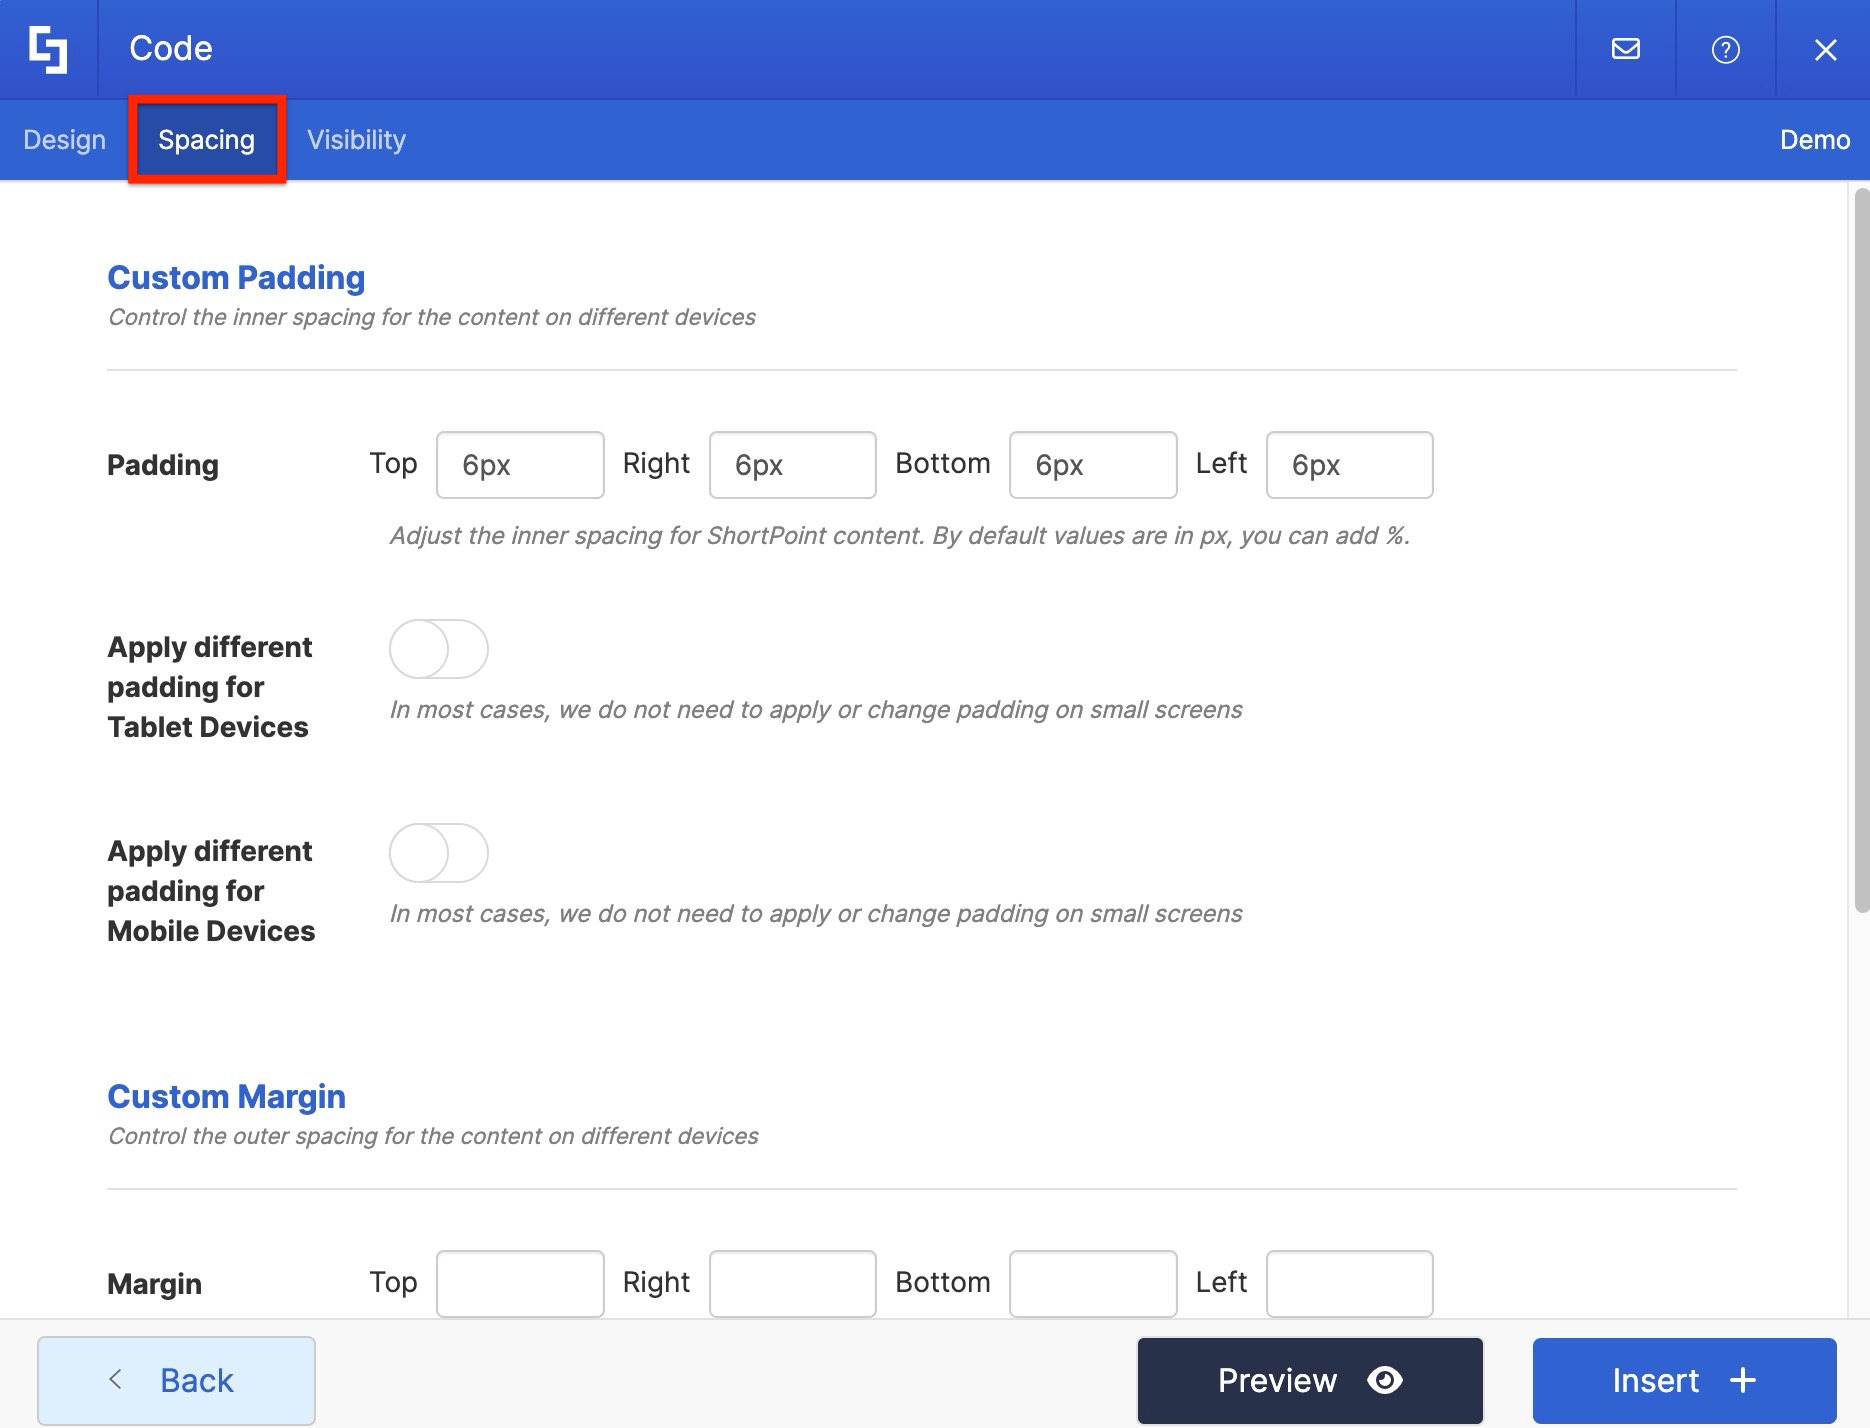Select the Spacing tab

tap(207, 140)
